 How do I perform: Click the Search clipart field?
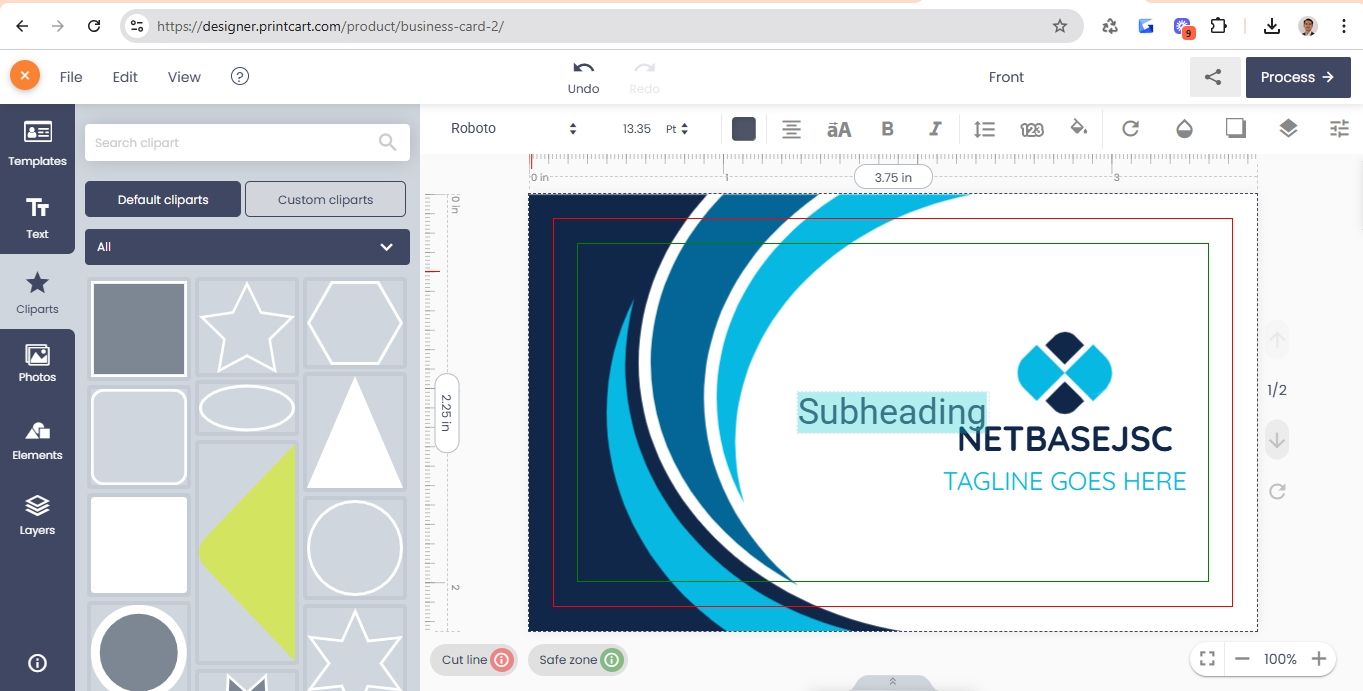(x=235, y=143)
